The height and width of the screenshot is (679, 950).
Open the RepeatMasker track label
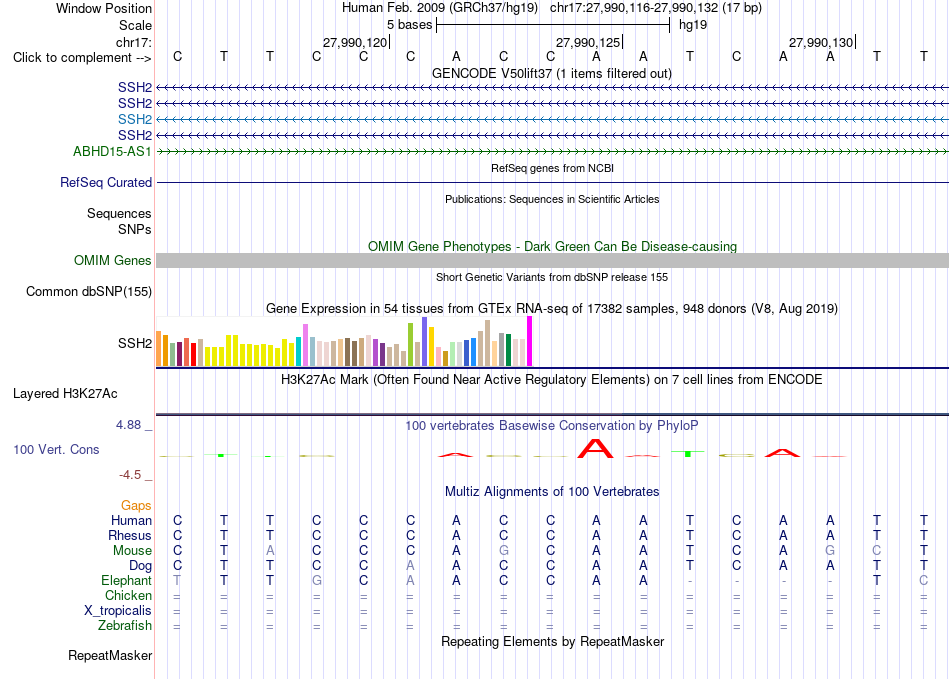click(110, 655)
